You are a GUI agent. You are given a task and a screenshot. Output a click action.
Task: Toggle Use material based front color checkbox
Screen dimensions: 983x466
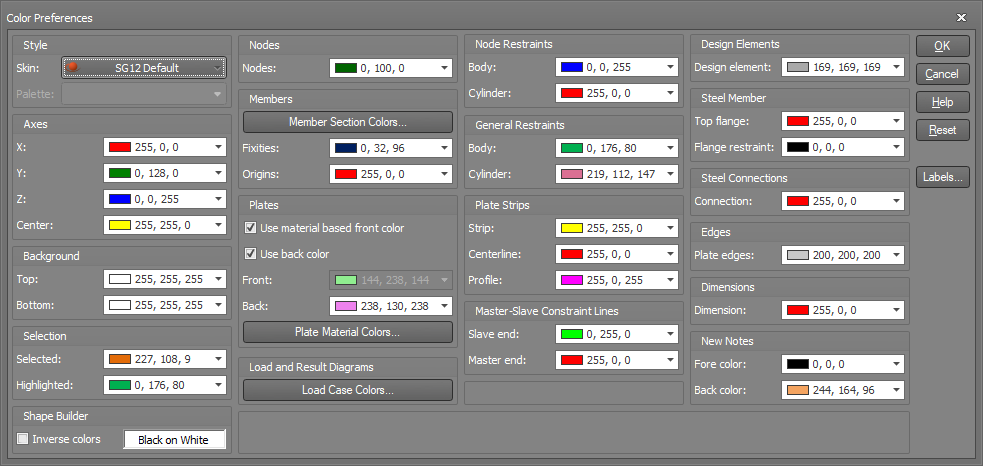[250, 228]
